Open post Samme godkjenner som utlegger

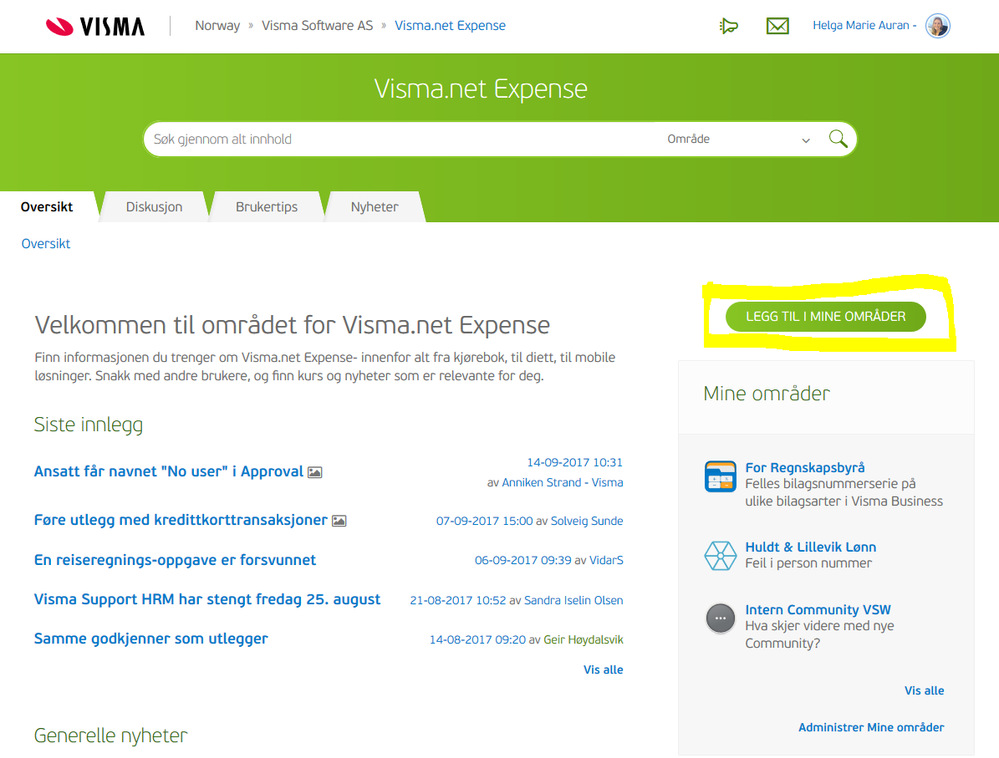coord(151,639)
